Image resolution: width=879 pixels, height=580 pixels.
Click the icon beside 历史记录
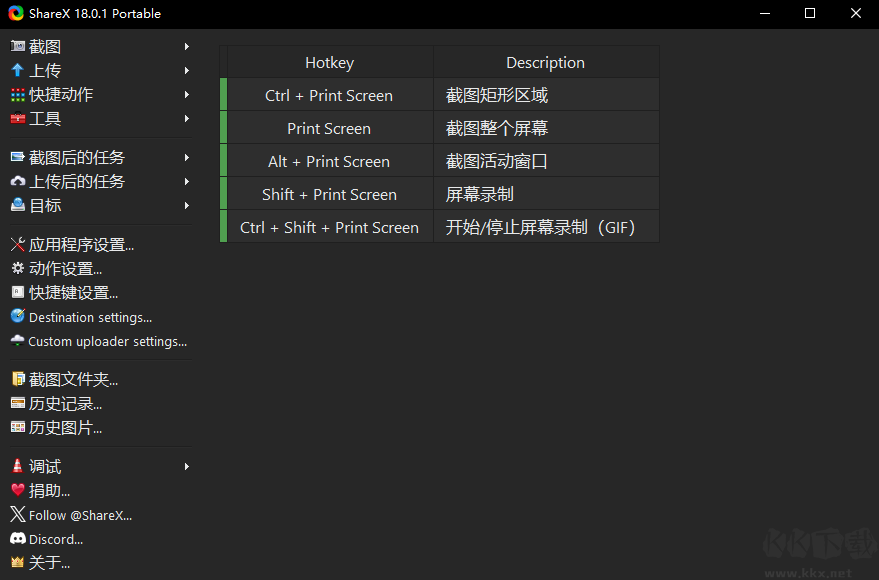18,403
